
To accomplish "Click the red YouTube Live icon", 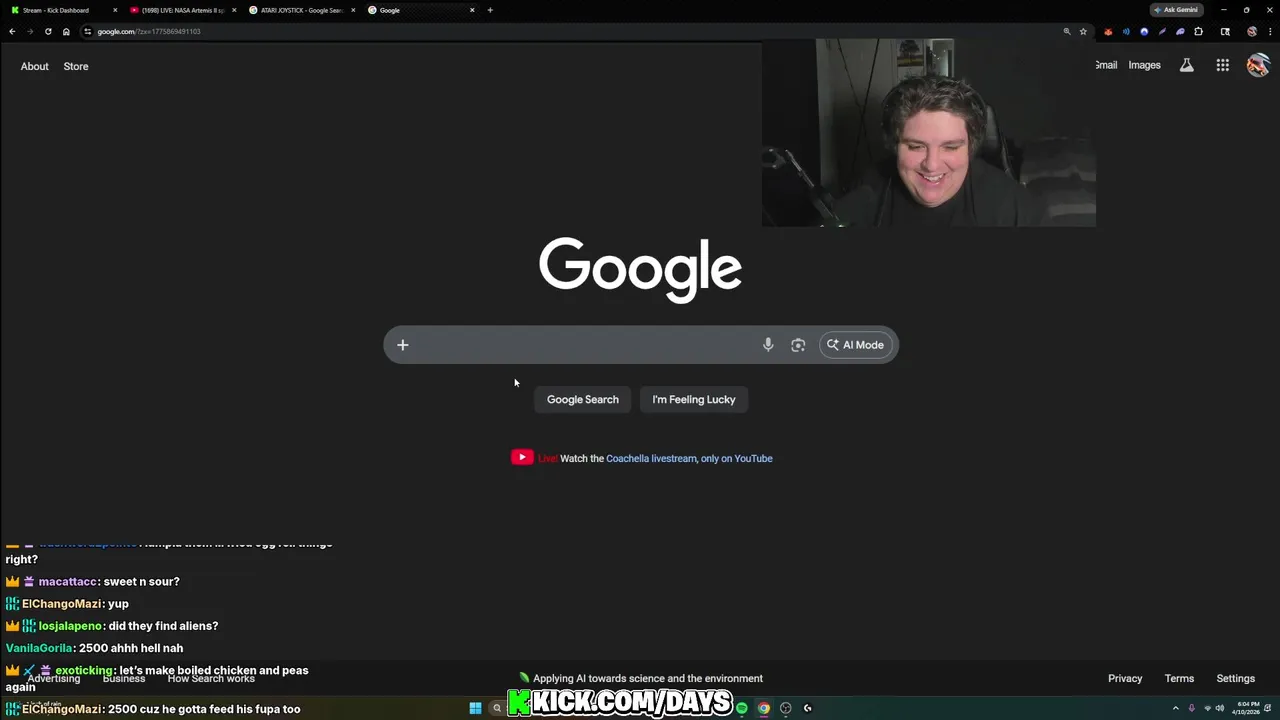I will point(522,457).
